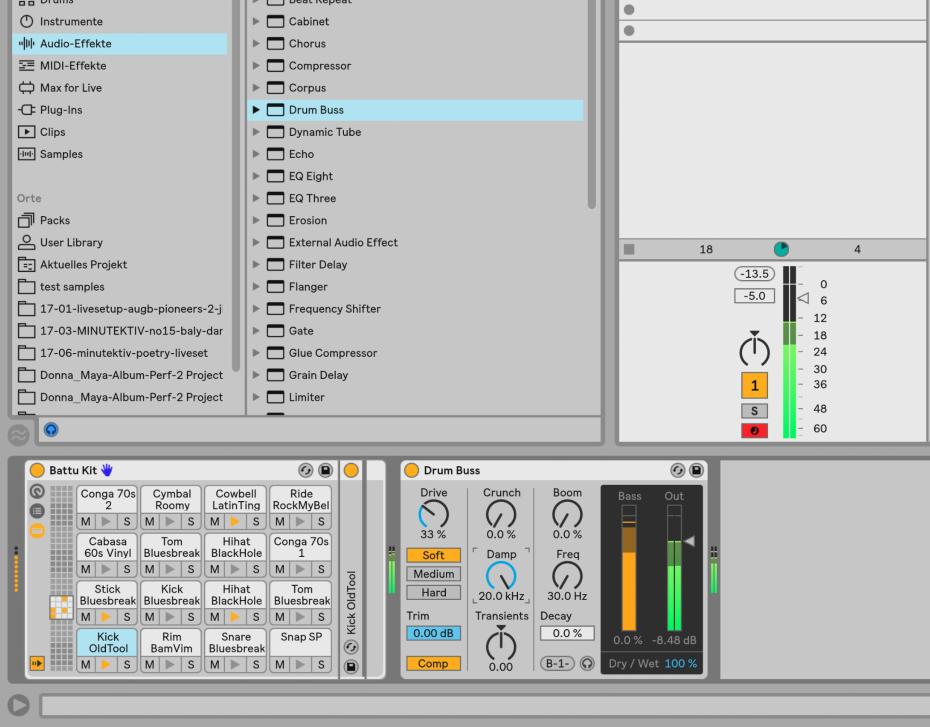Select Max for Live category

tap(70, 88)
